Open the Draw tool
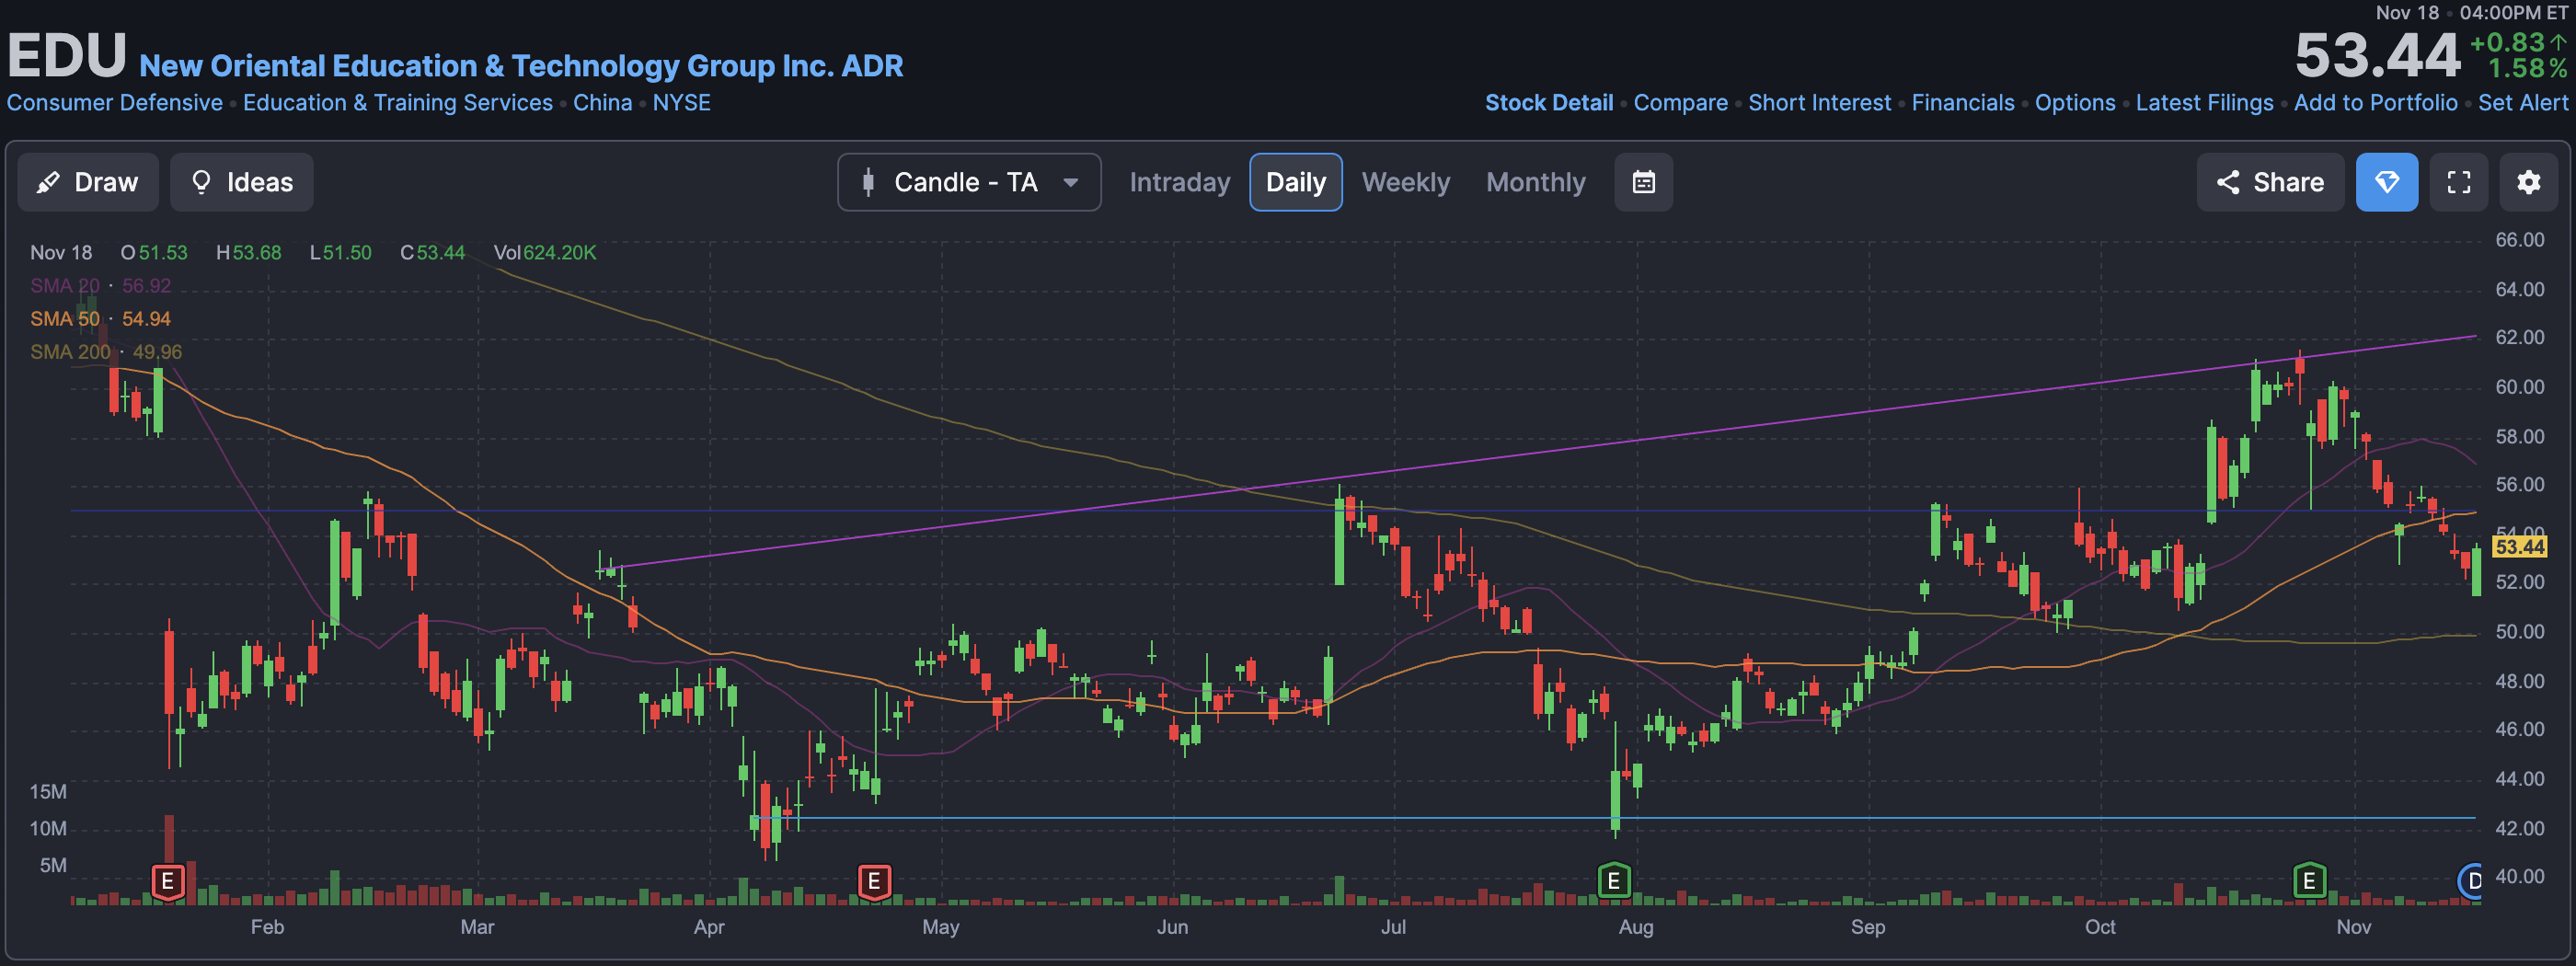 tap(88, 182)
